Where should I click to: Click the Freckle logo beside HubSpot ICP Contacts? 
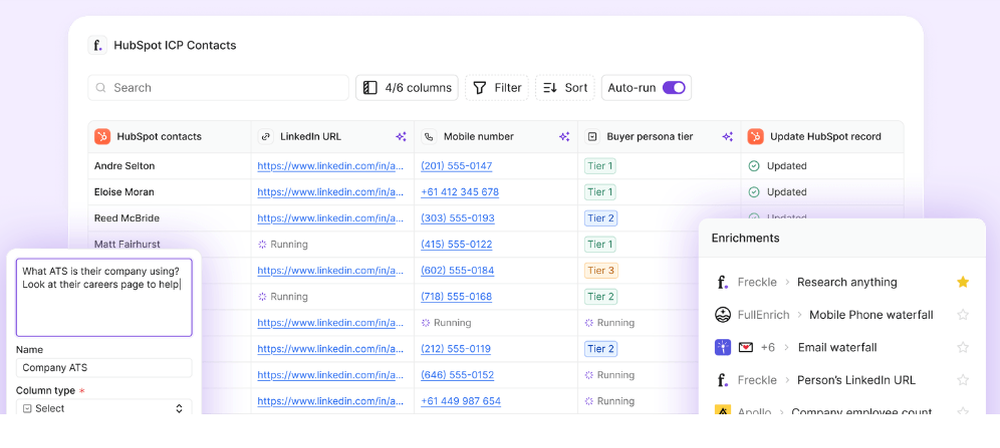(97, 45)
